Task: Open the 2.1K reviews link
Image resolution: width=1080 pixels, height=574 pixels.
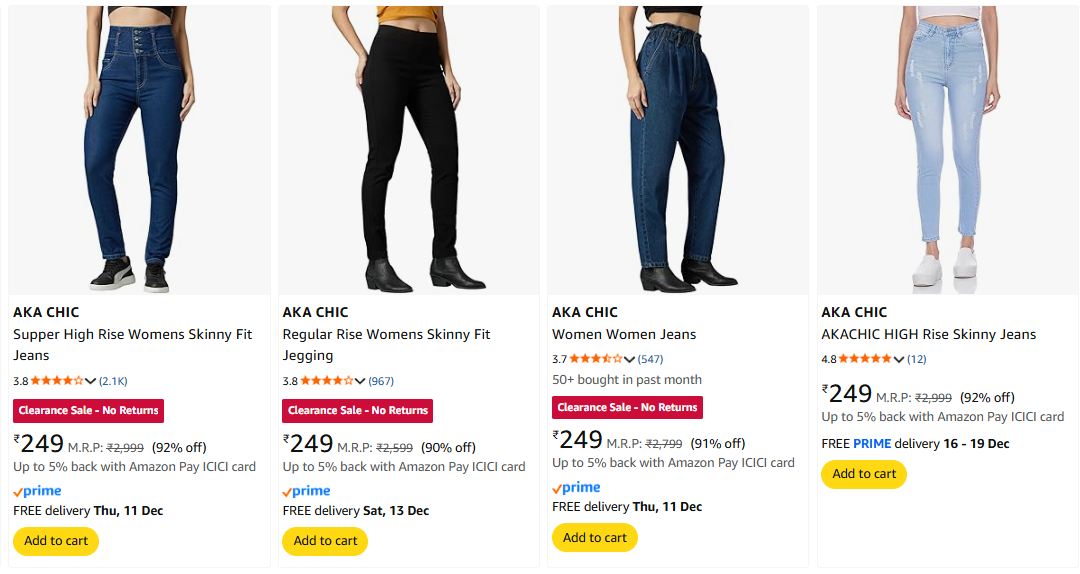Action: [x=113, y=381]
